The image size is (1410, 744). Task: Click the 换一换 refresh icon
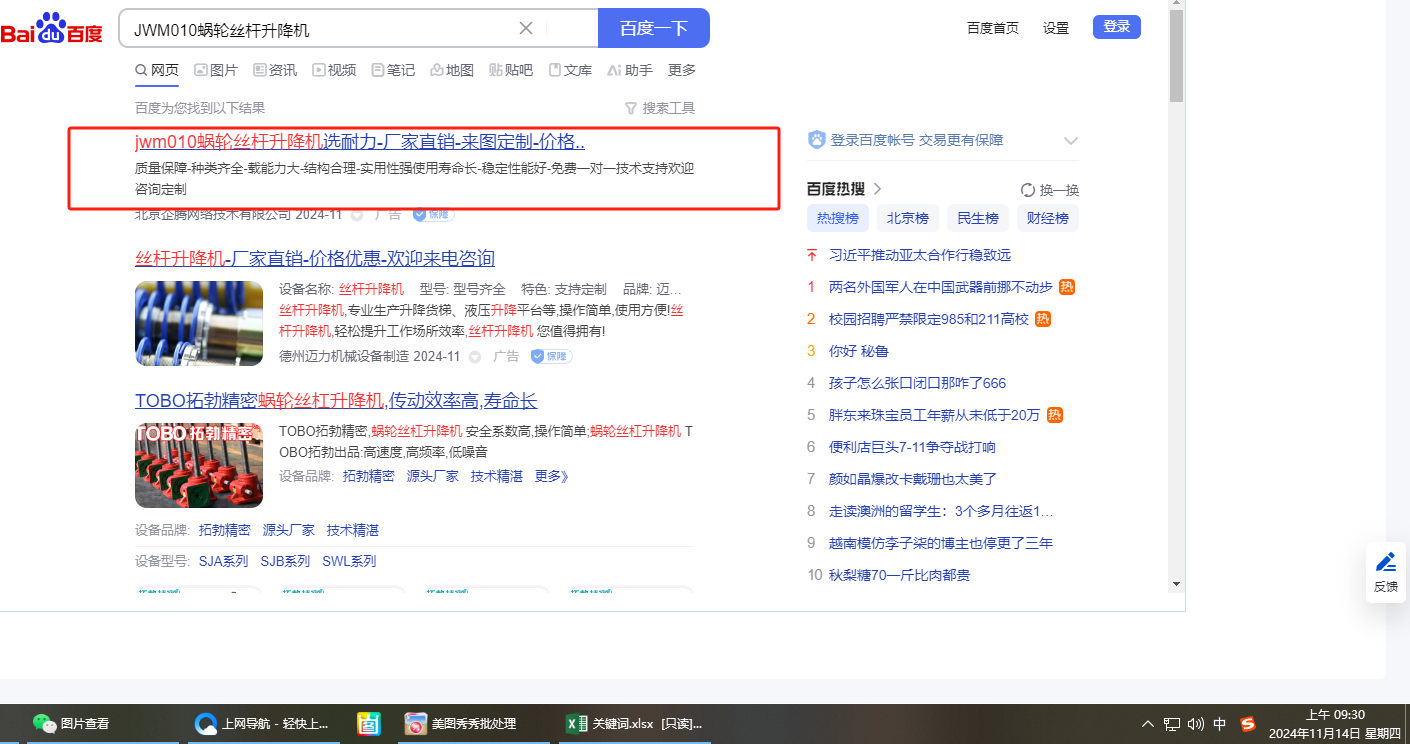[1027, 190]
